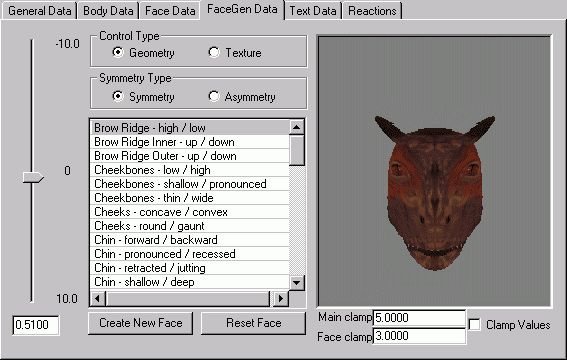Click the Create New Face button
The image size is (567, 360).
[141, 323]
